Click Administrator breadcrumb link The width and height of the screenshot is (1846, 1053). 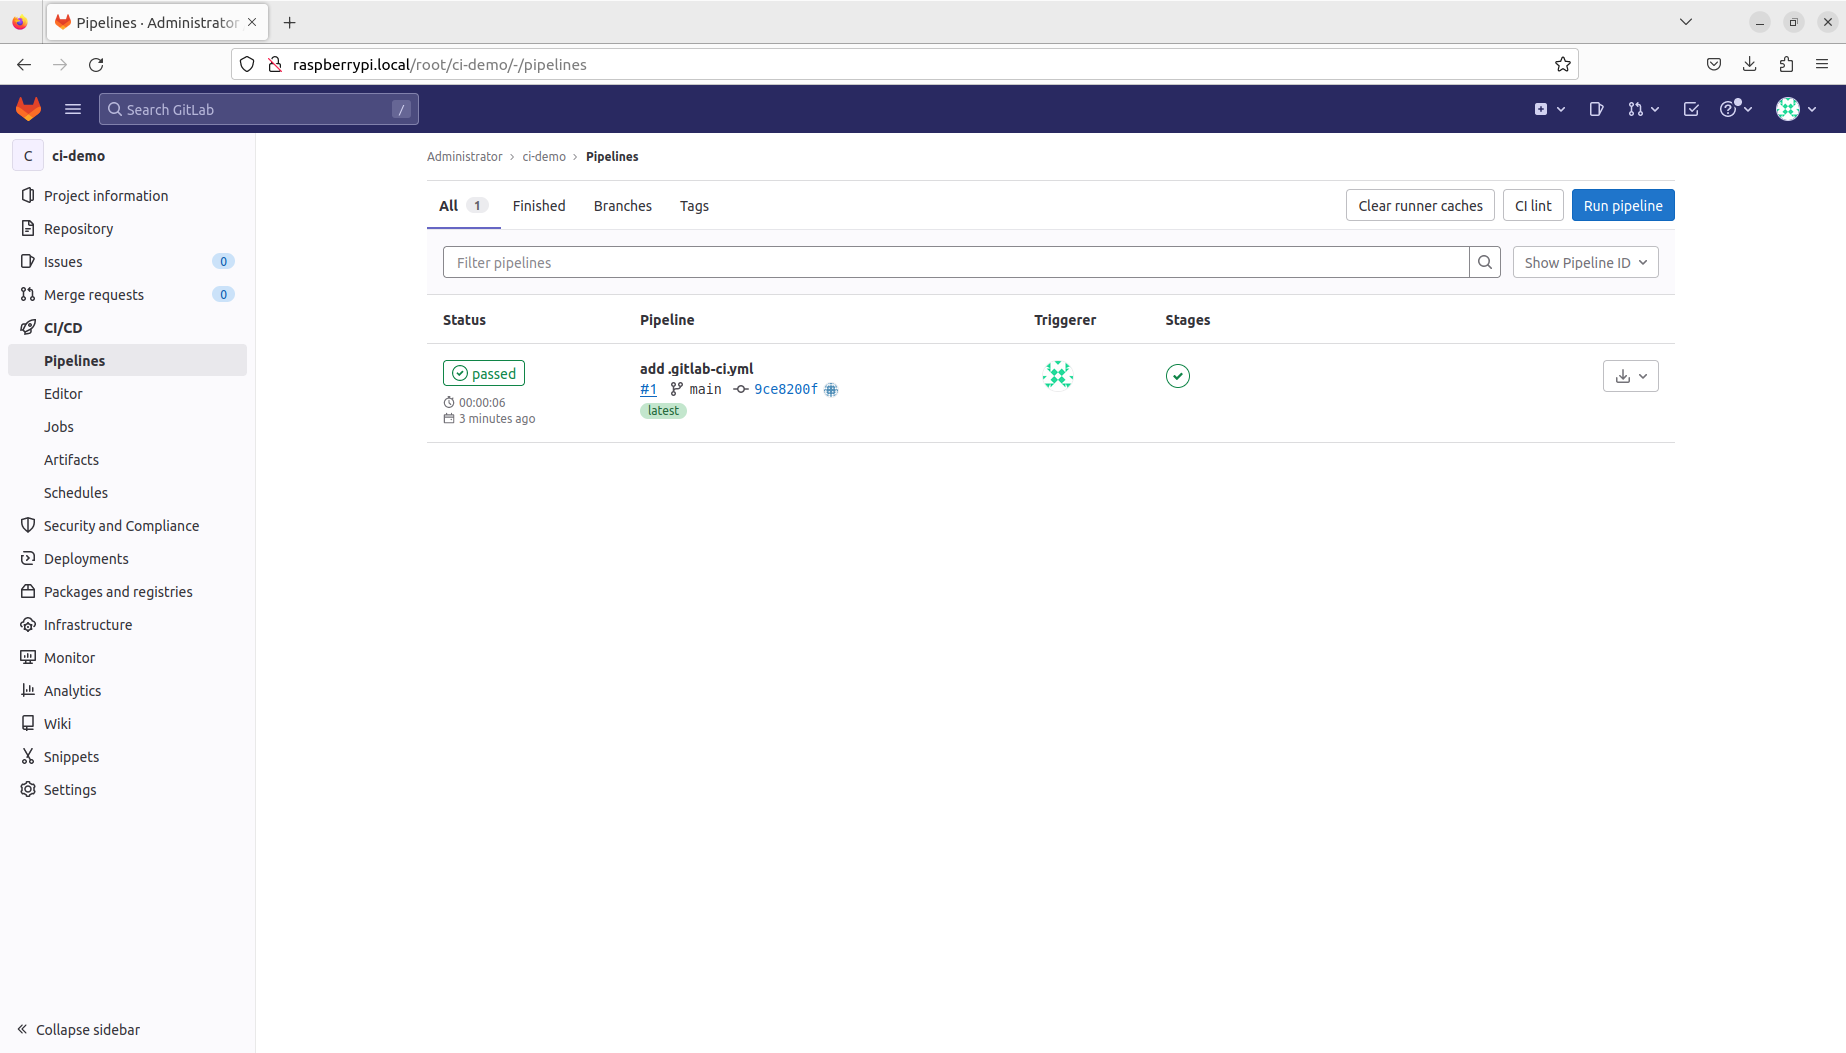[464, 156]
